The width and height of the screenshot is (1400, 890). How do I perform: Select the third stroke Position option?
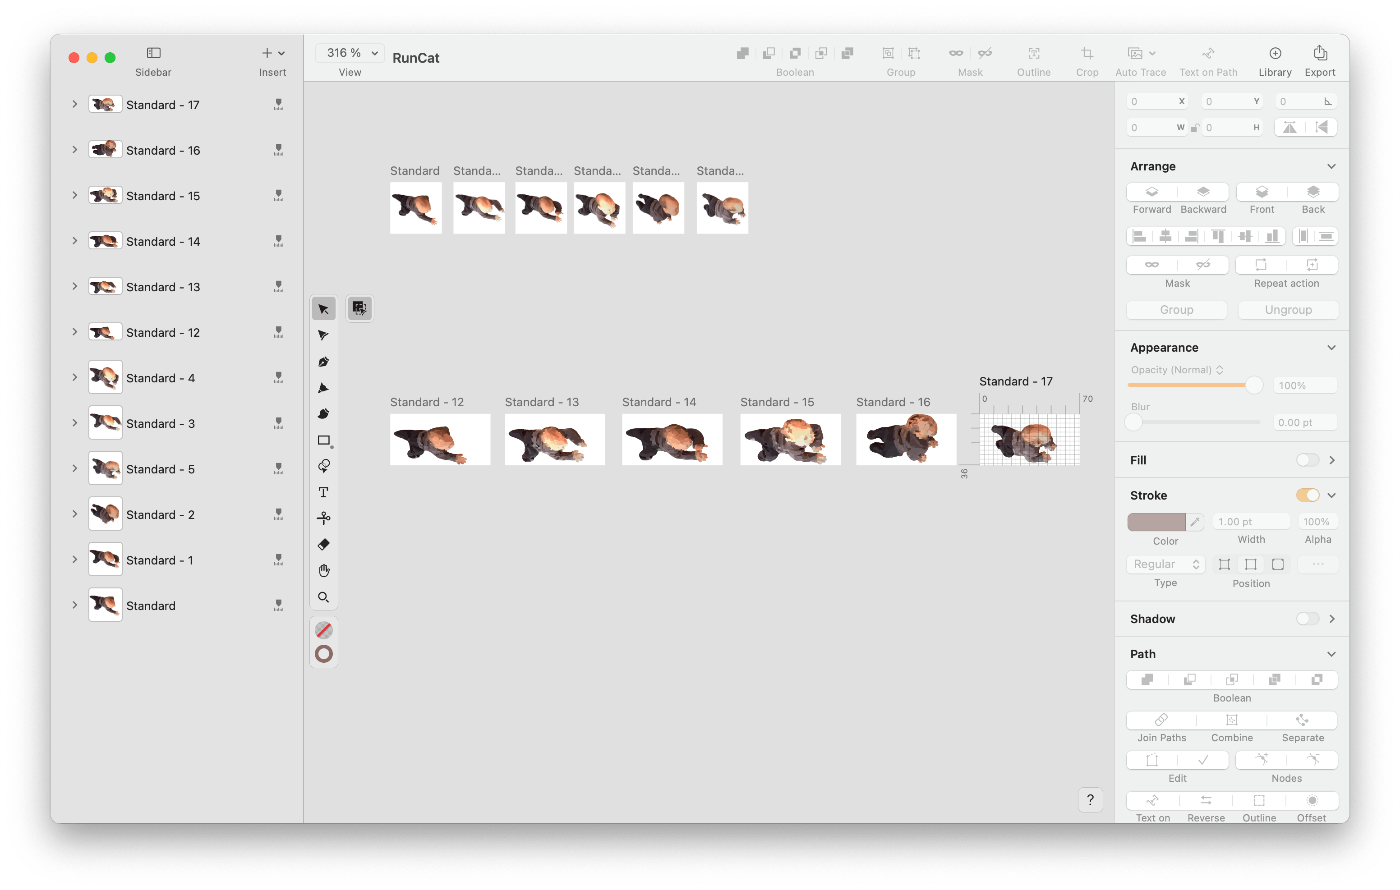pyautogui.click(x=1278, y=565)
